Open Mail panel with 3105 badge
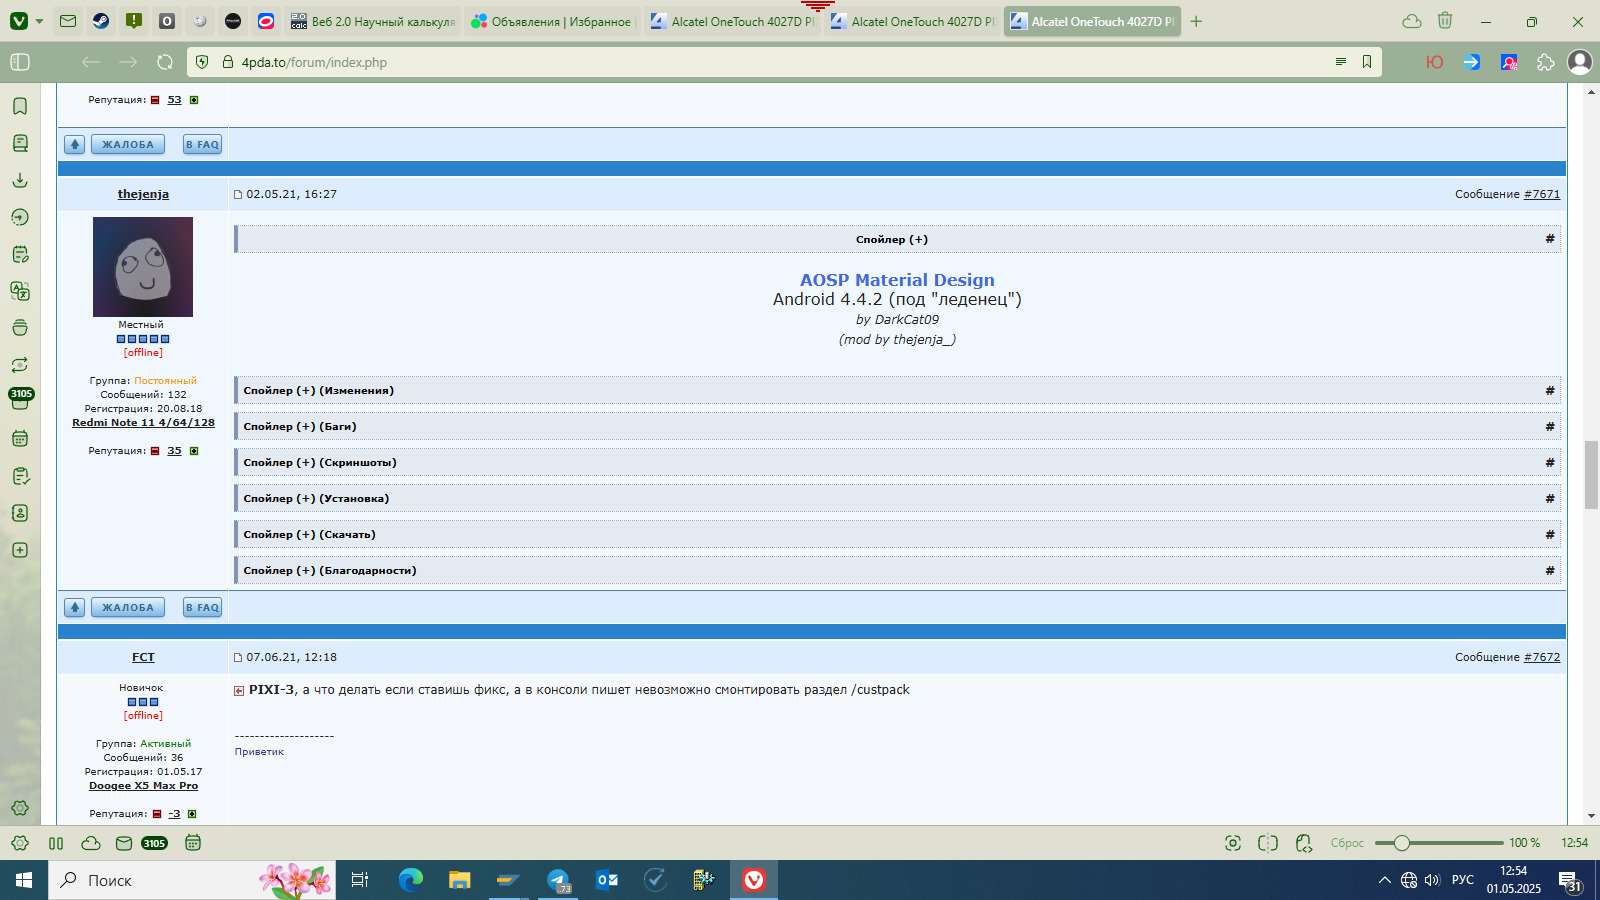Screen dimensions: 1600x900 pyautogui.click(x=20, y=398)
